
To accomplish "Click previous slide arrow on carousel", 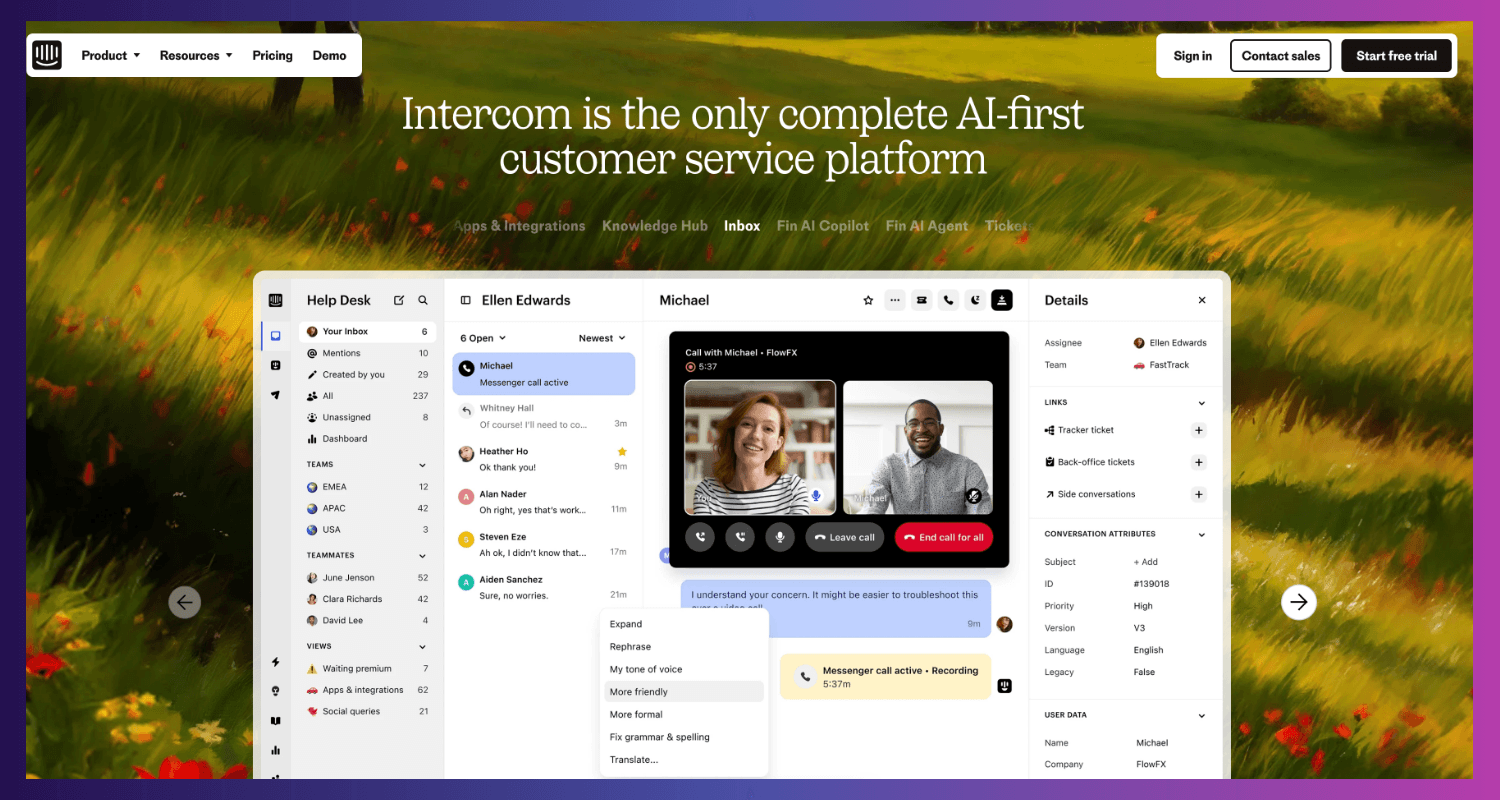I will tap(185, 602).
